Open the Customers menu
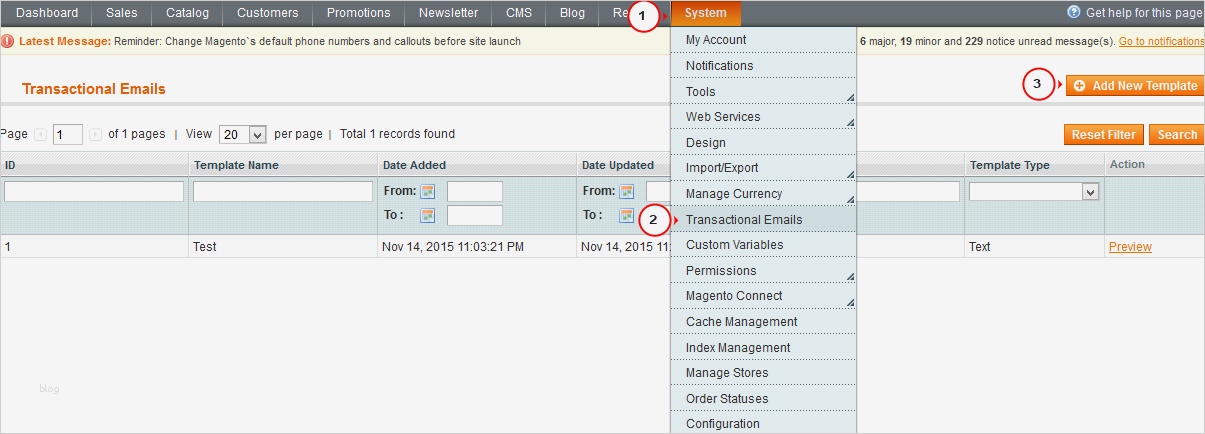1205x434 pixels. [268, 13]
